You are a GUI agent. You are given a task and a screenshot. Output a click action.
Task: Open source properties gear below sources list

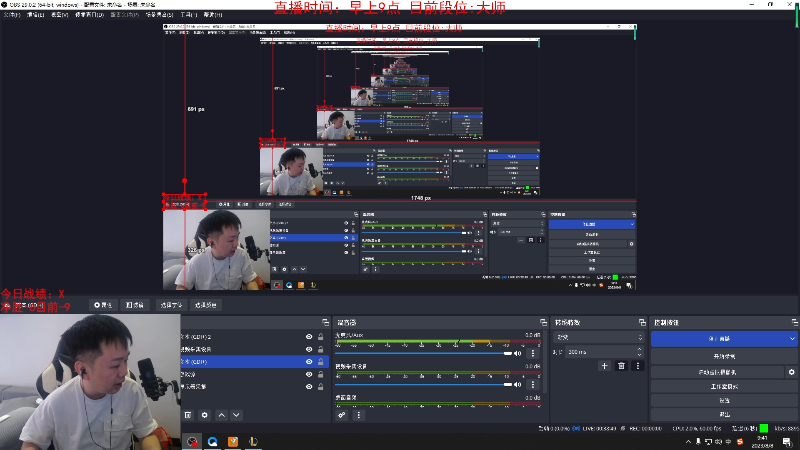coord(205,415)
